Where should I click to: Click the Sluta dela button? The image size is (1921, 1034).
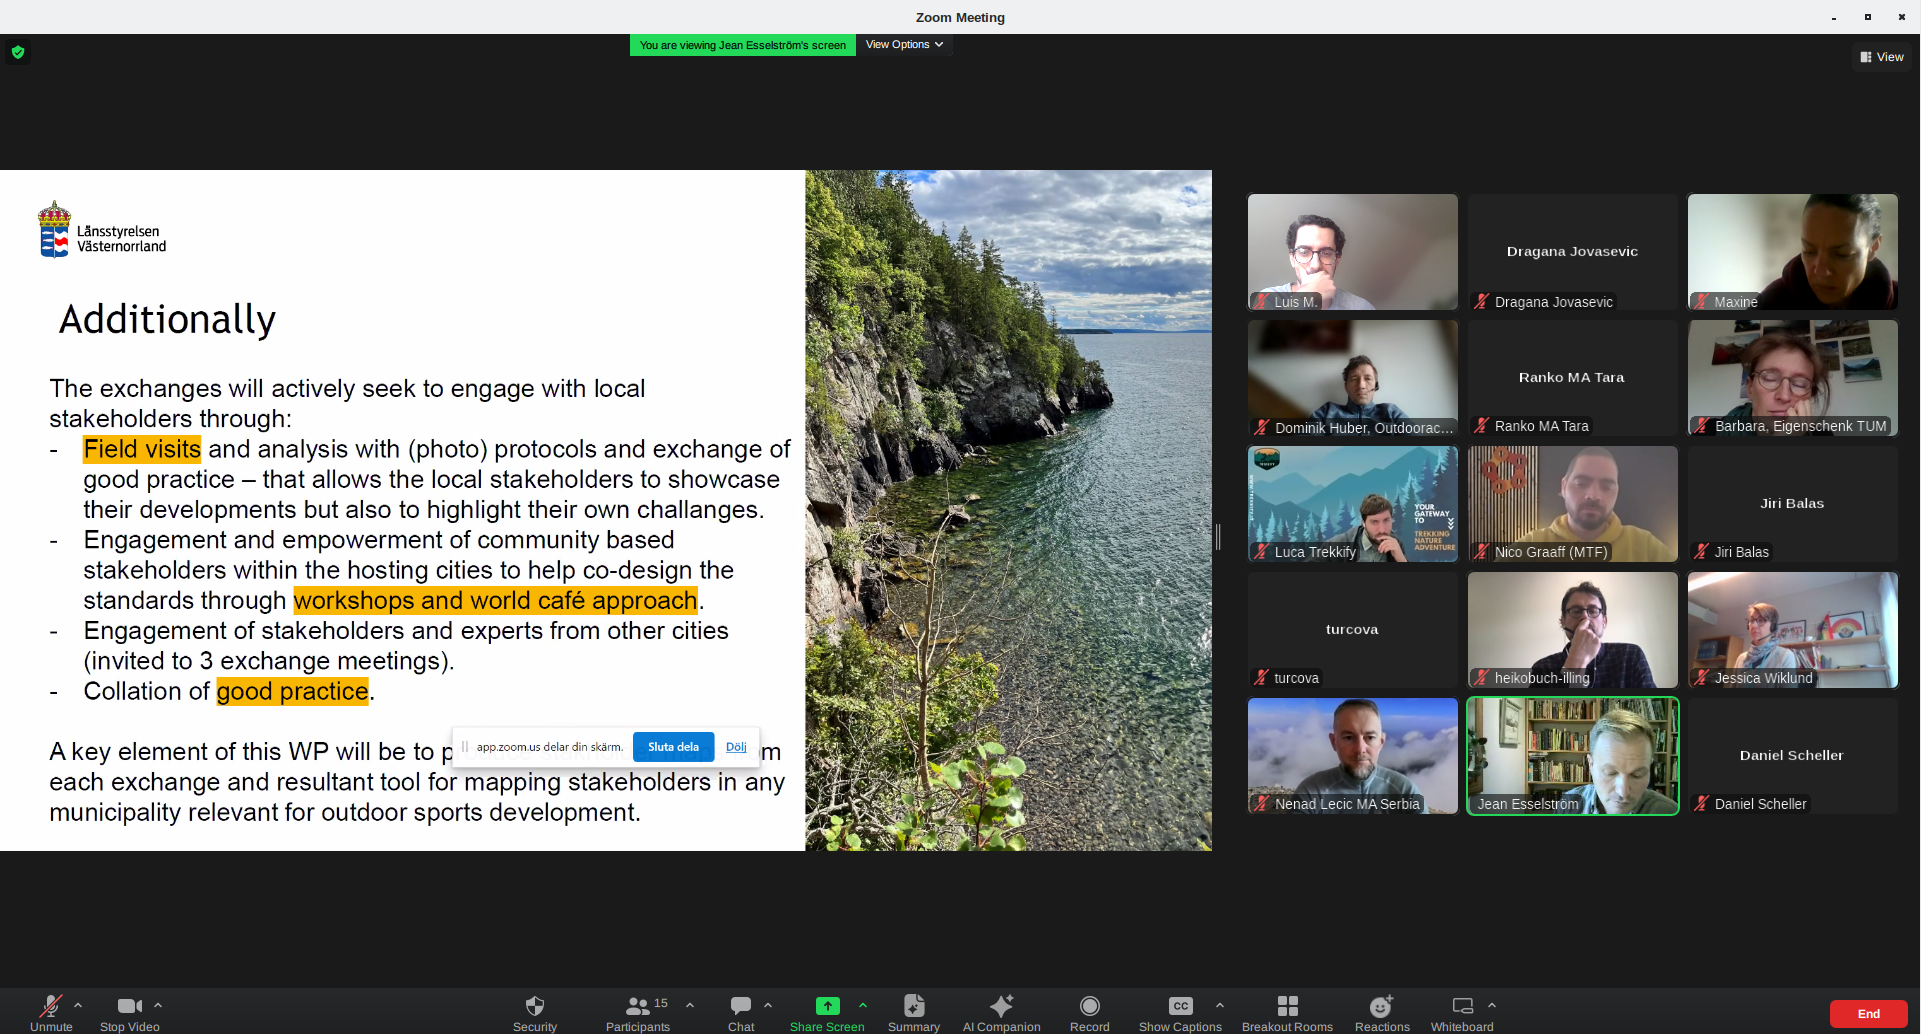[673, 747]
